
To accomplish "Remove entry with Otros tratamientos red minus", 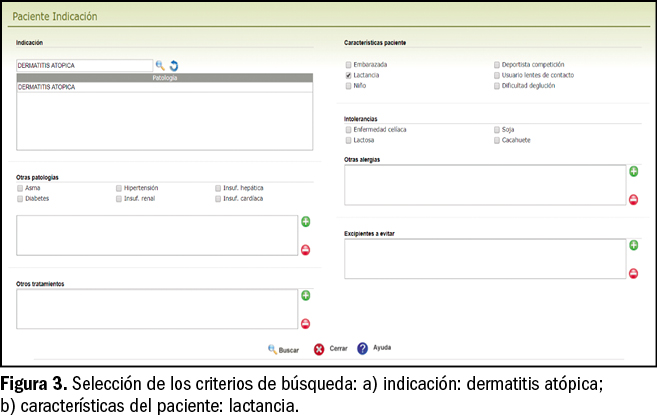I will tap(306, 323).
